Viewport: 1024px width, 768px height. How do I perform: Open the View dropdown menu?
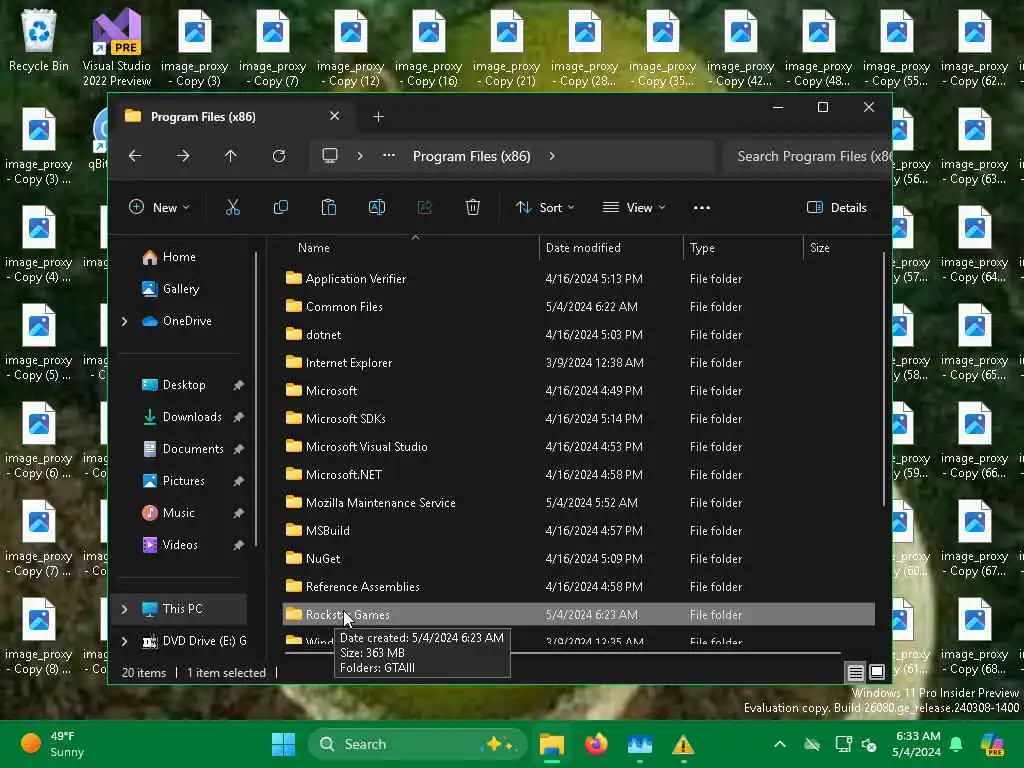pos(633,208)
